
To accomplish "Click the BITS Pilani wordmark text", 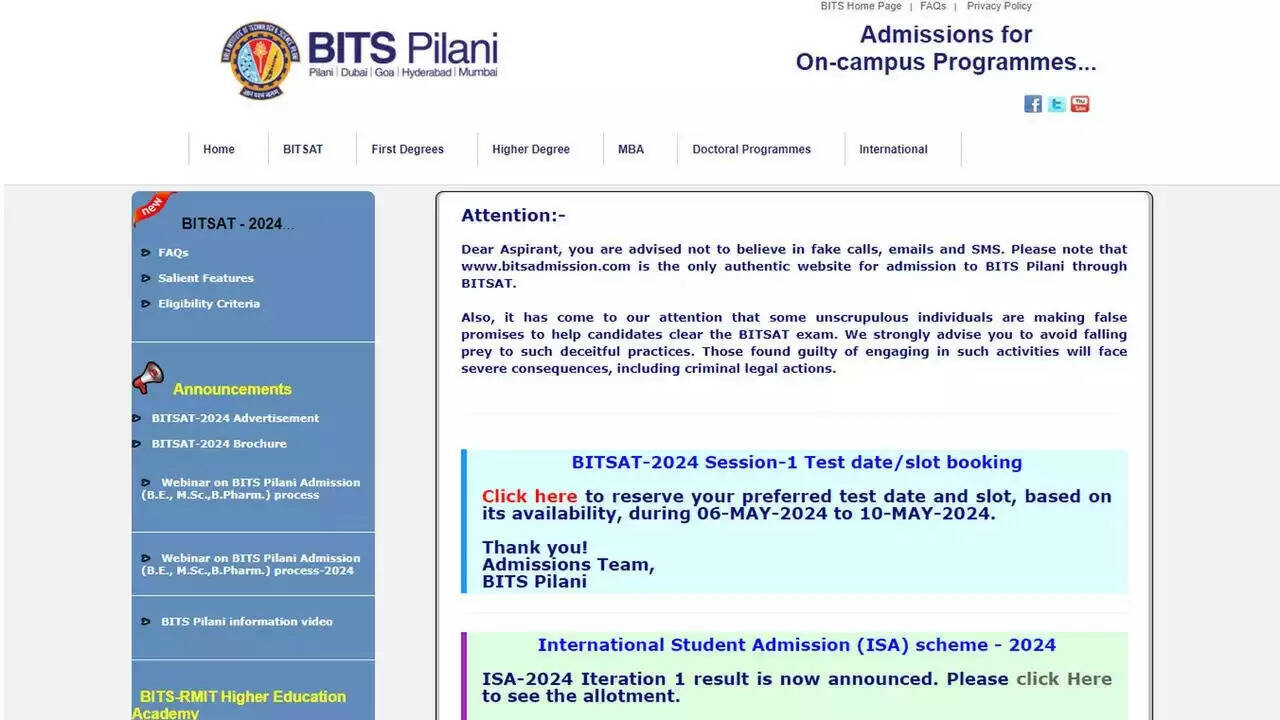I will click(x=403, y=47).
